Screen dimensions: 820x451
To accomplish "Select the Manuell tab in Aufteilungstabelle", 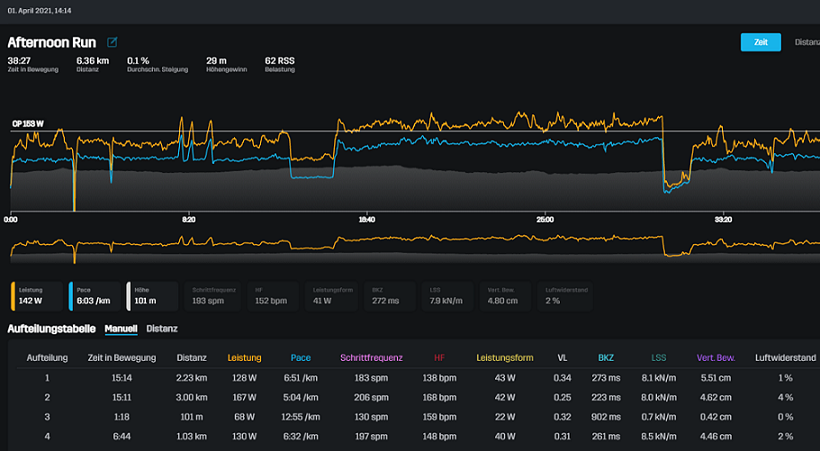I will pos(121,328).
